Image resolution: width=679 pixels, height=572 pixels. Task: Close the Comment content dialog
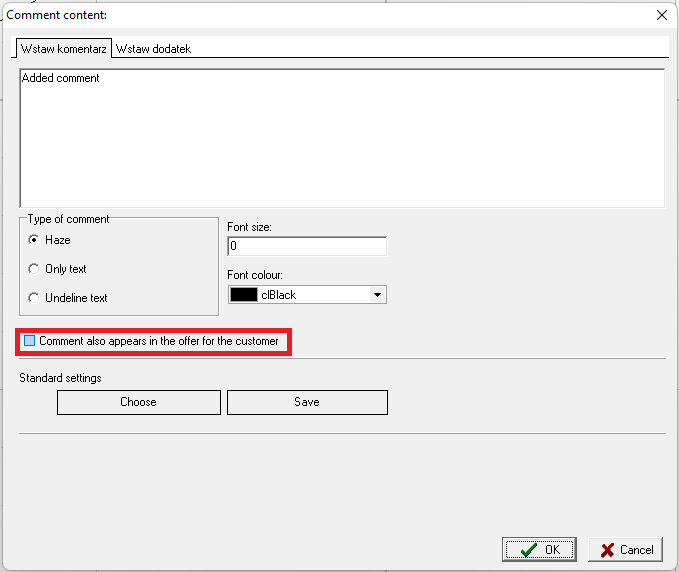[661, 15]
